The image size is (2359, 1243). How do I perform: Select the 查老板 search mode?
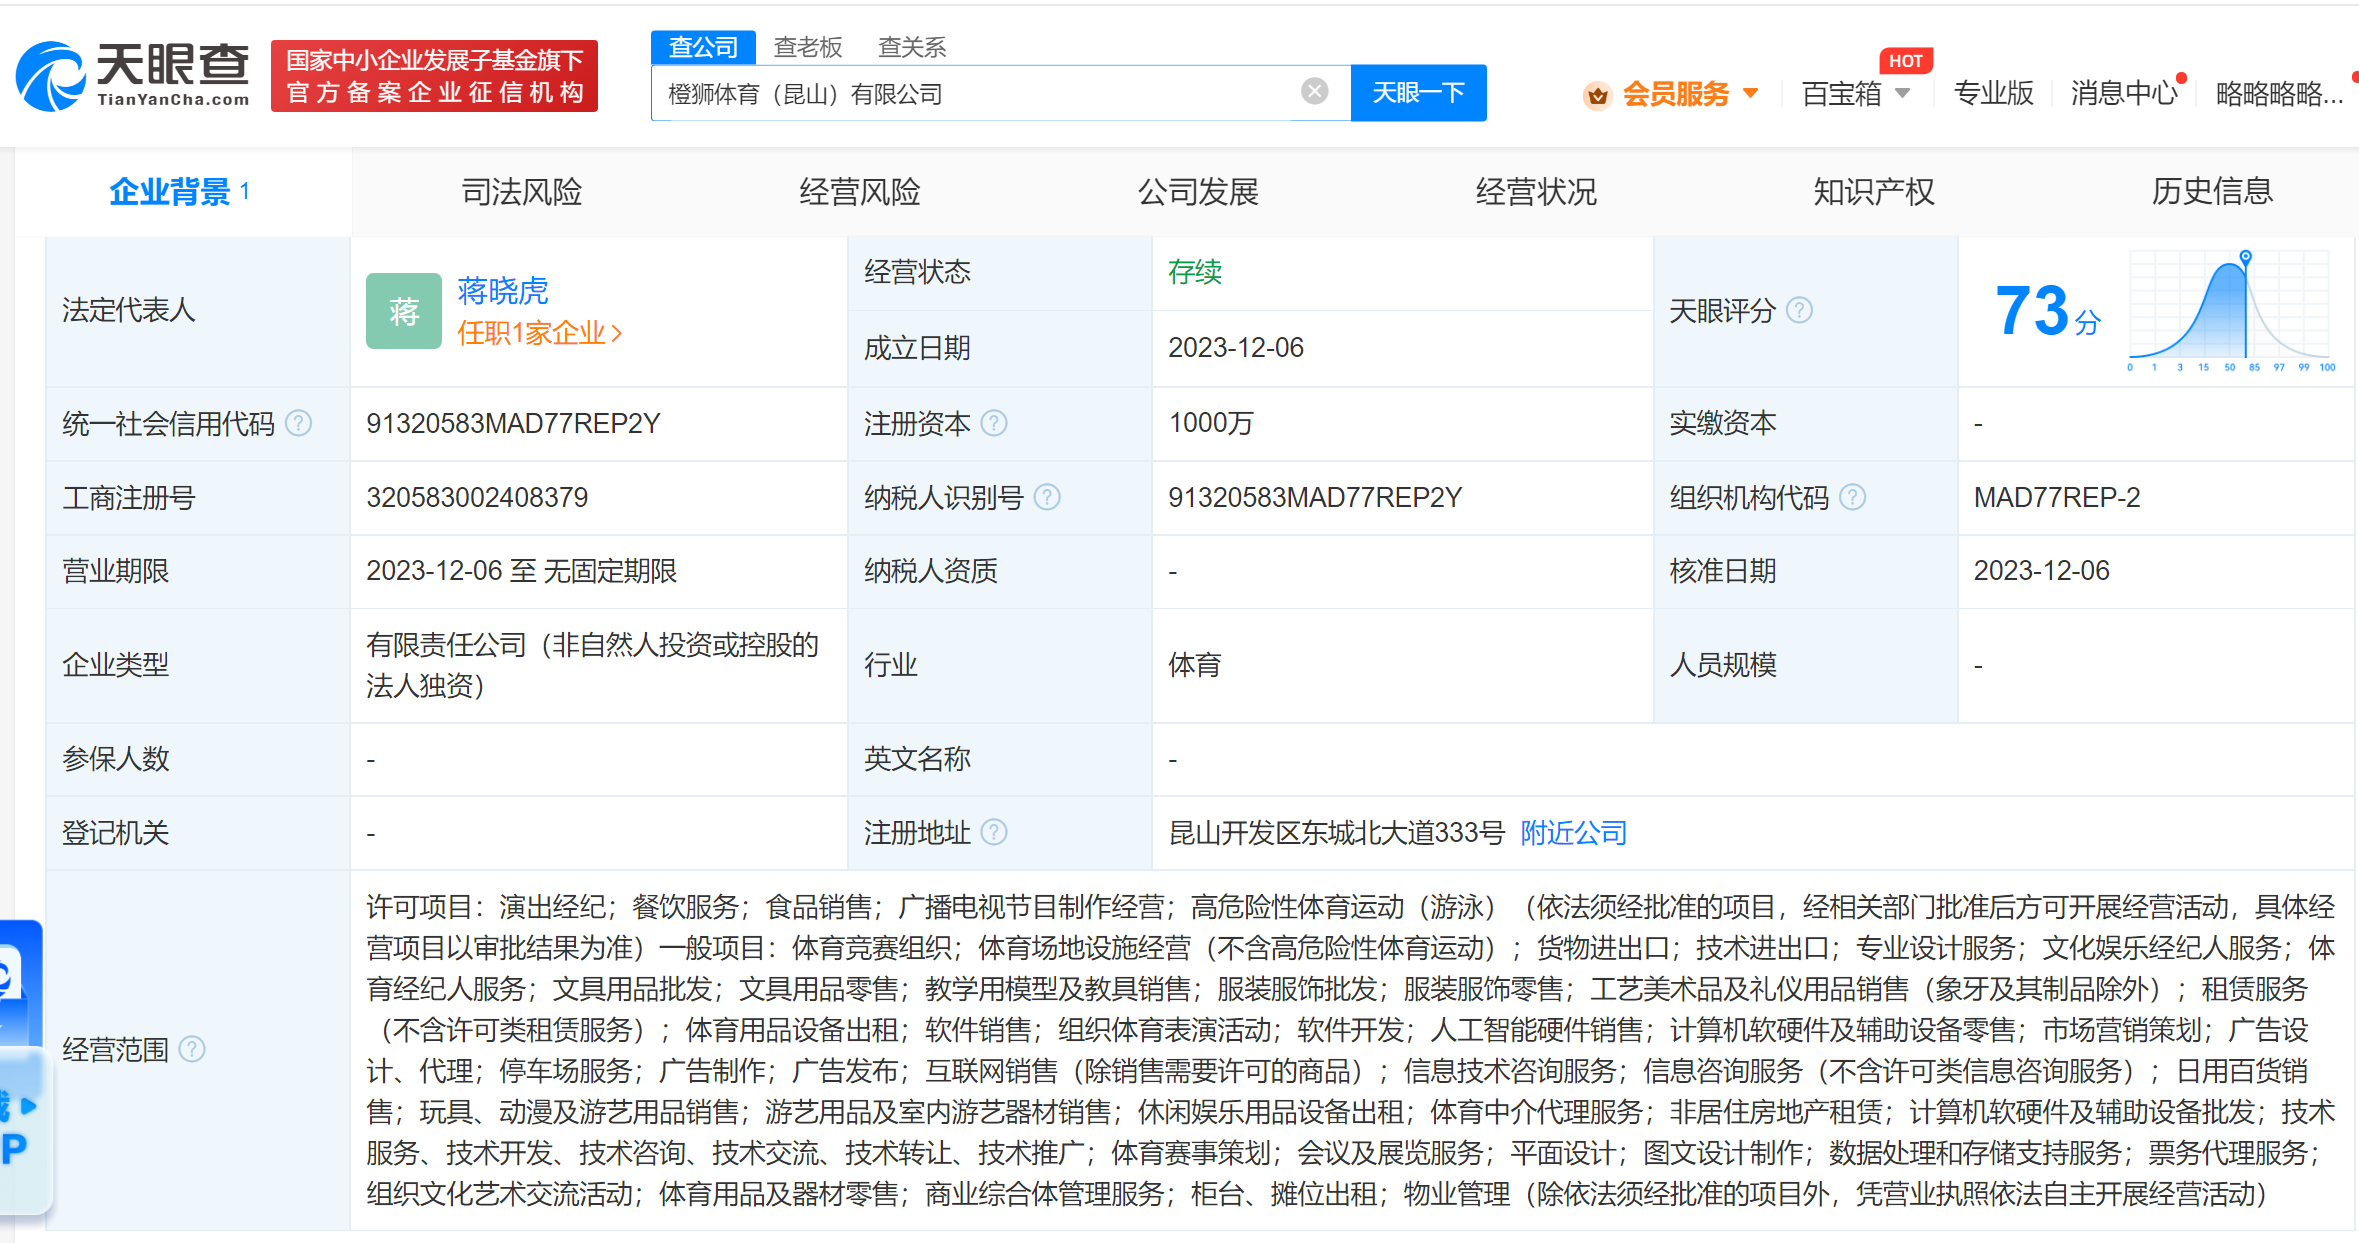(807, 47)
